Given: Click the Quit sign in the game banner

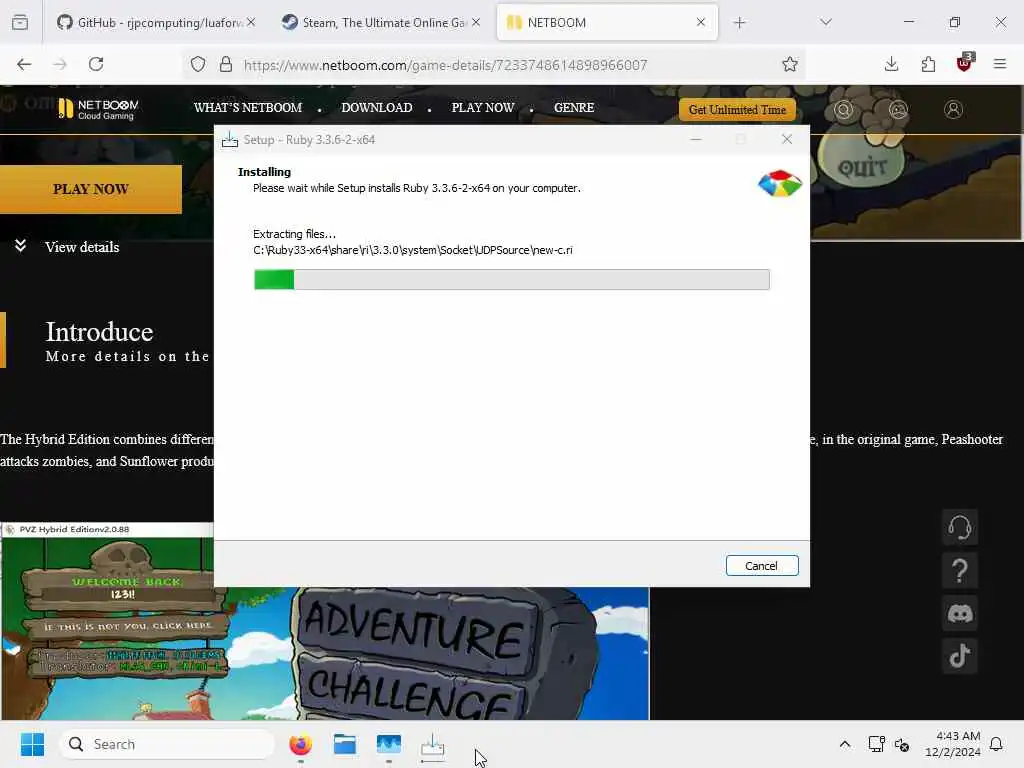Looking at the screenshot, I should click(x=863, y=166).
